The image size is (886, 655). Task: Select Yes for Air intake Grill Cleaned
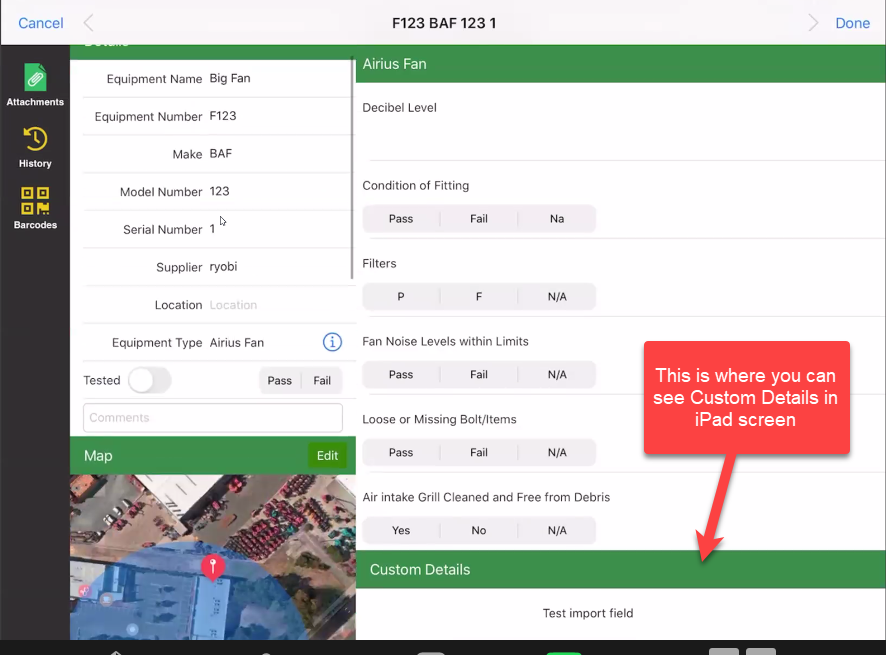point(401,531)
